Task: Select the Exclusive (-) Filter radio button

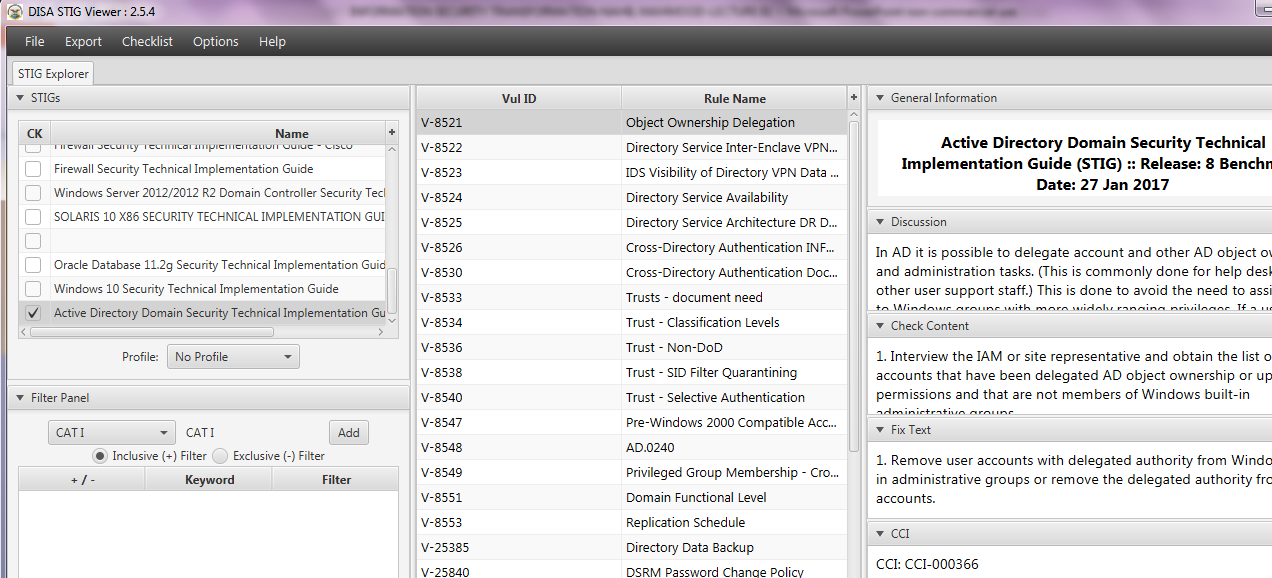Action: tap(220, 456)
